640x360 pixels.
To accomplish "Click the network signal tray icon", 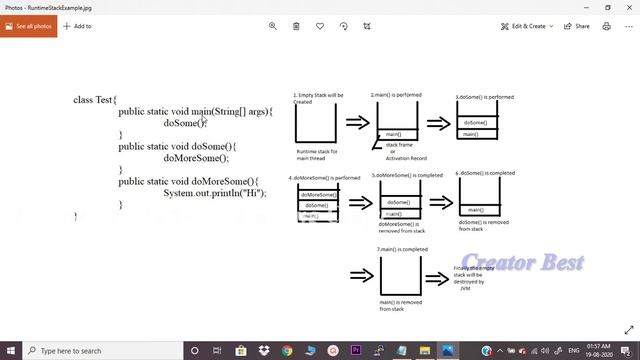I will coord(534,351).
